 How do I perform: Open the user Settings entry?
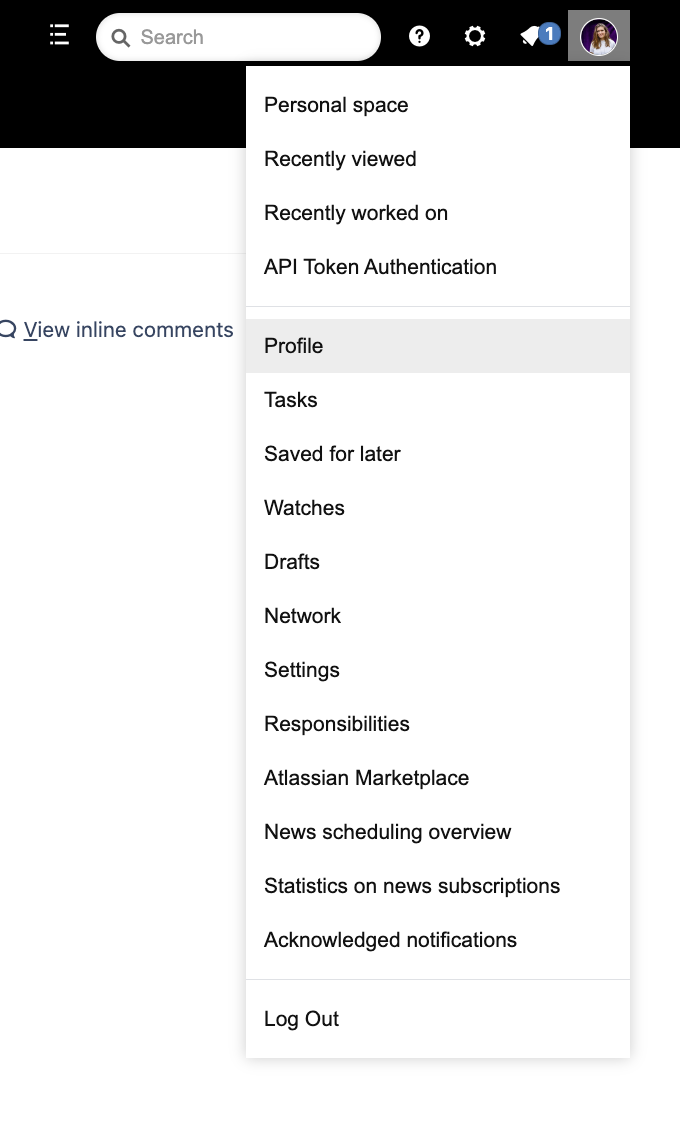click(x=438, y=670)
